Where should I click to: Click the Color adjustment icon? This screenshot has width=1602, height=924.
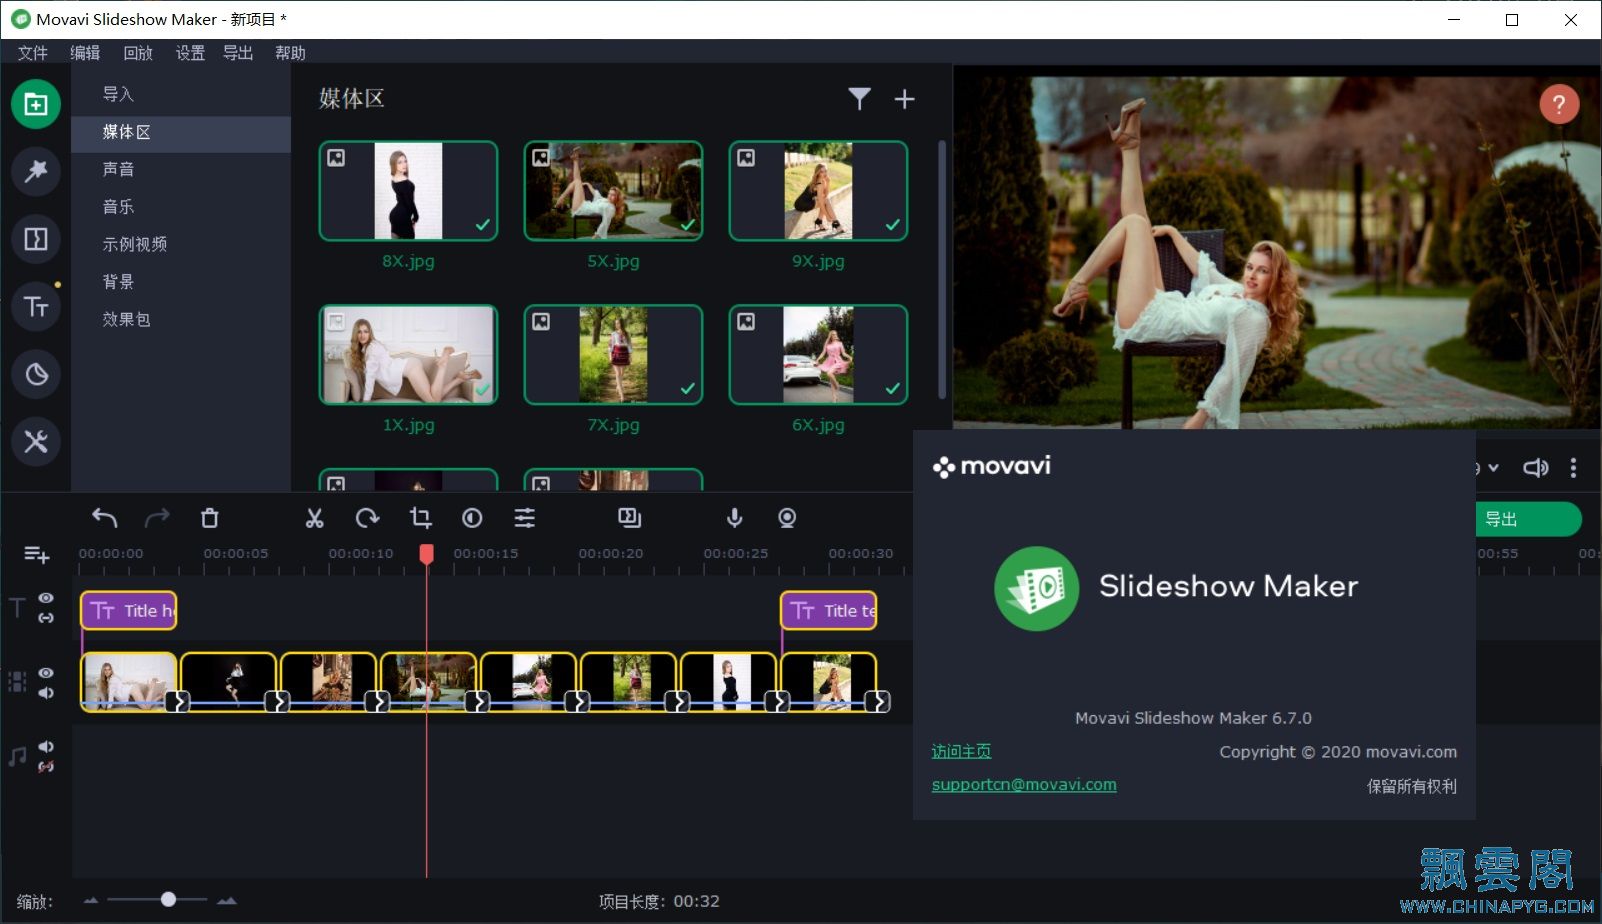472,518
